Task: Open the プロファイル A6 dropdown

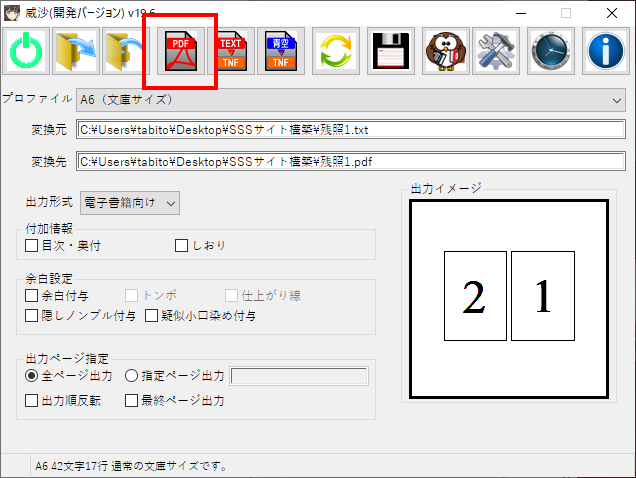Action: click(351, 100)
